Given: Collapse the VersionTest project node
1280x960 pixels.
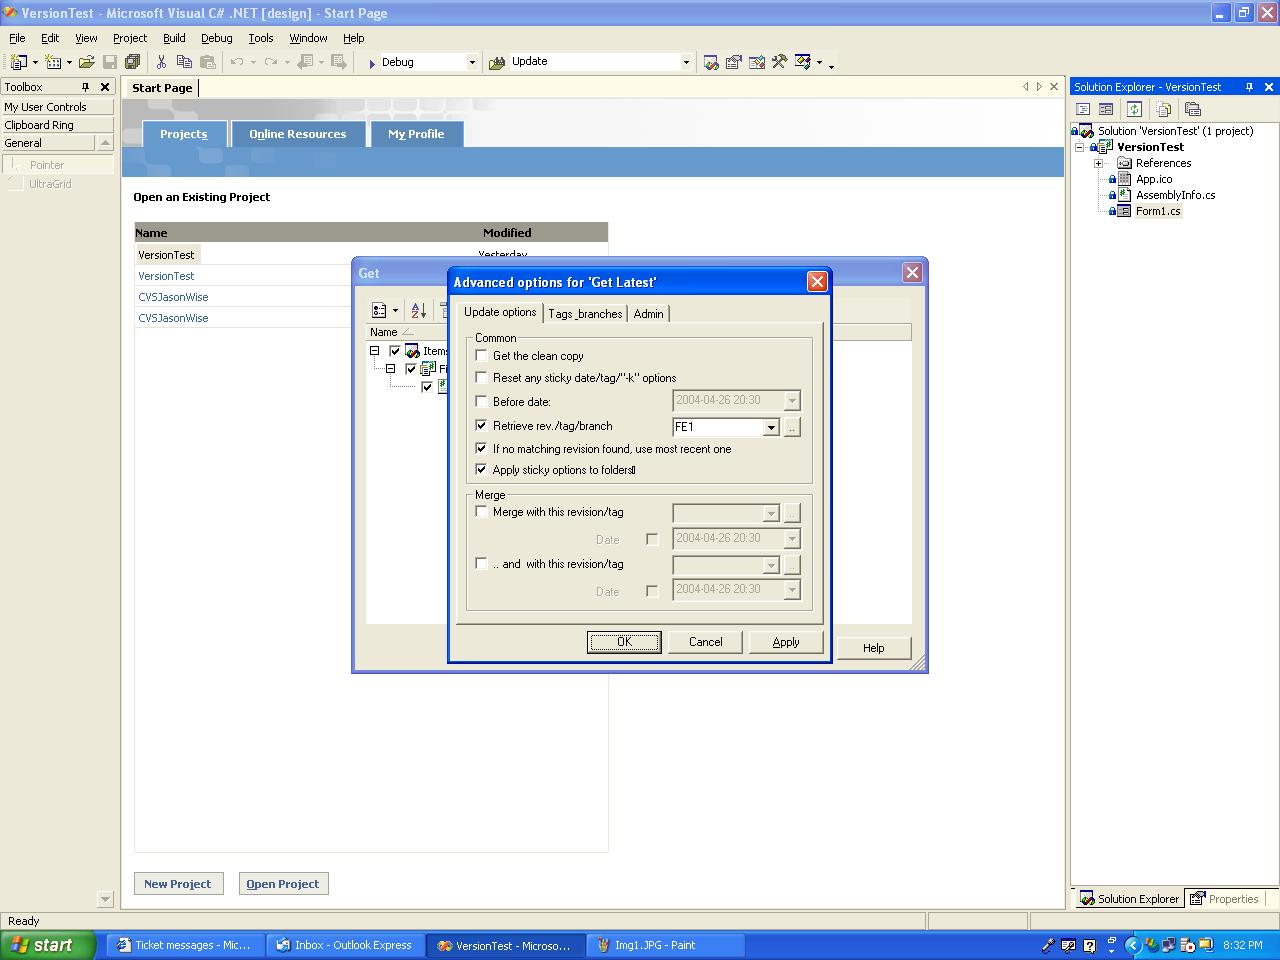Looking at the screenshot, I should (x=1080, y=147).
